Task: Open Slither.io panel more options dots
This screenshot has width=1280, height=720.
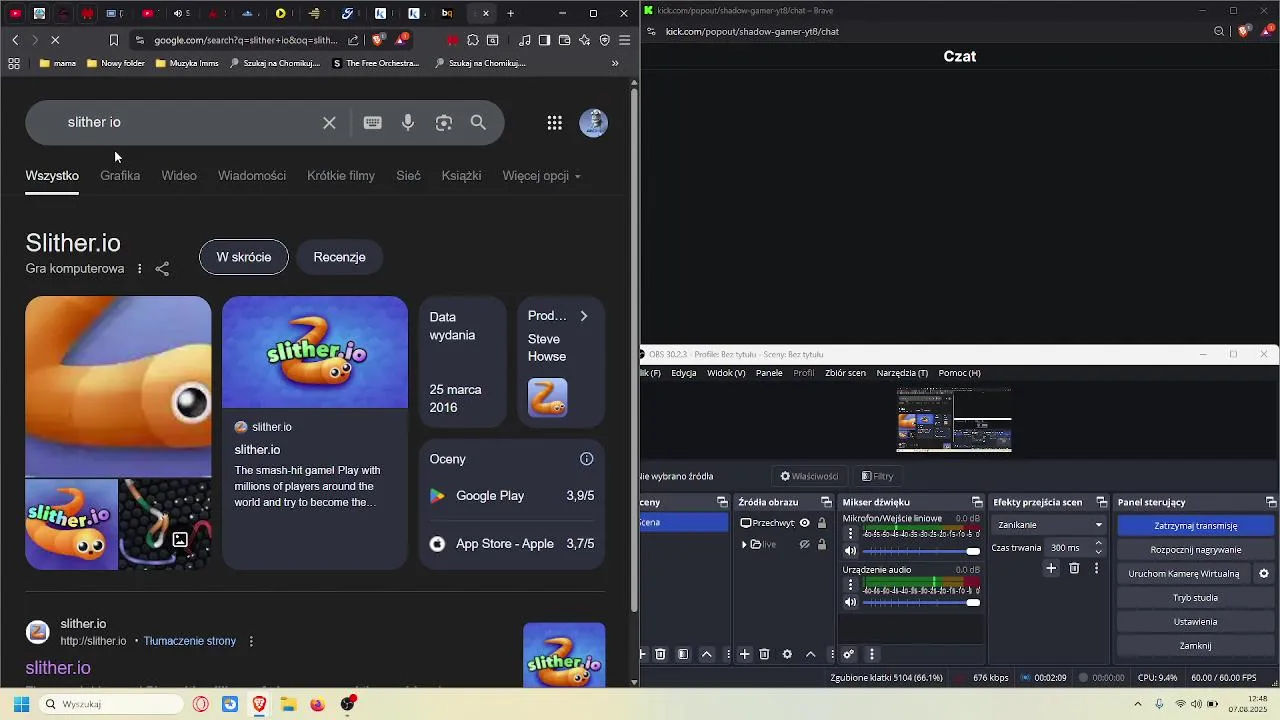Action: tap(140, 269)
